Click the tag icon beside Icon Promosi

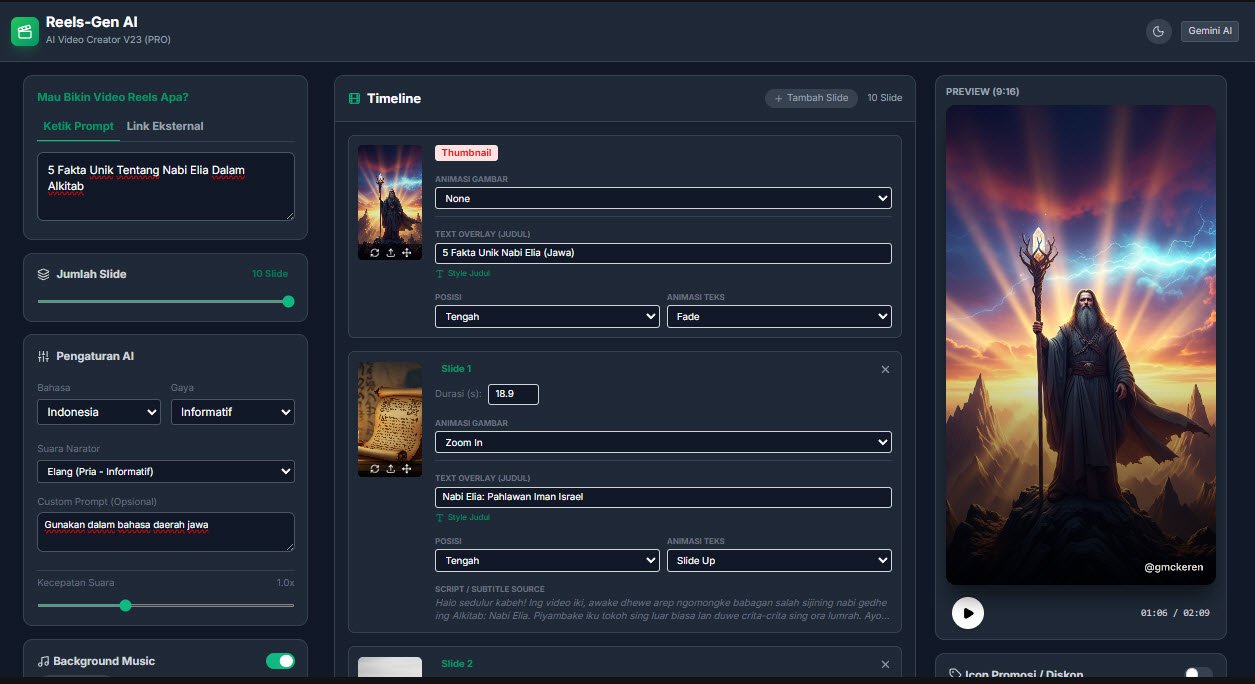coord(954,675)
